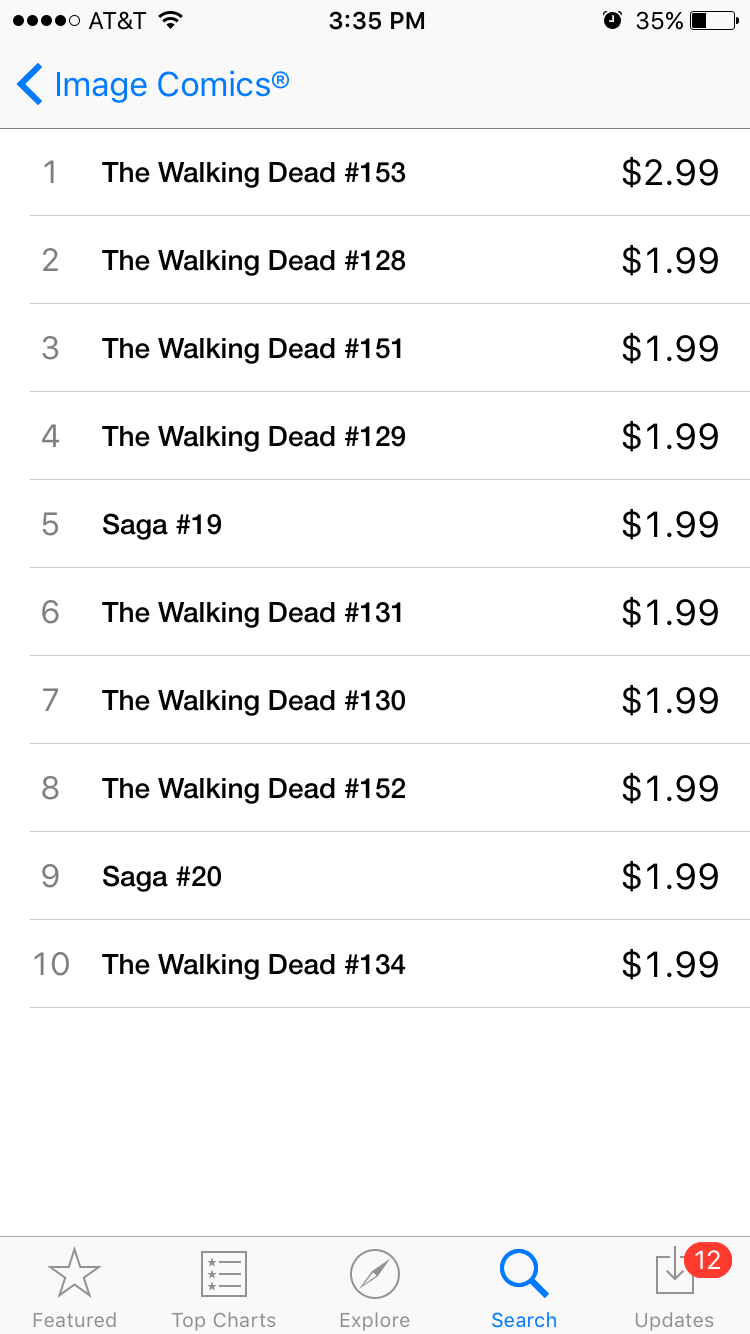Buy The Walking Dead #153 for $2.99
Image resolution: width=750 pixels, height=1334 pixels.
(x=670, y=173)
